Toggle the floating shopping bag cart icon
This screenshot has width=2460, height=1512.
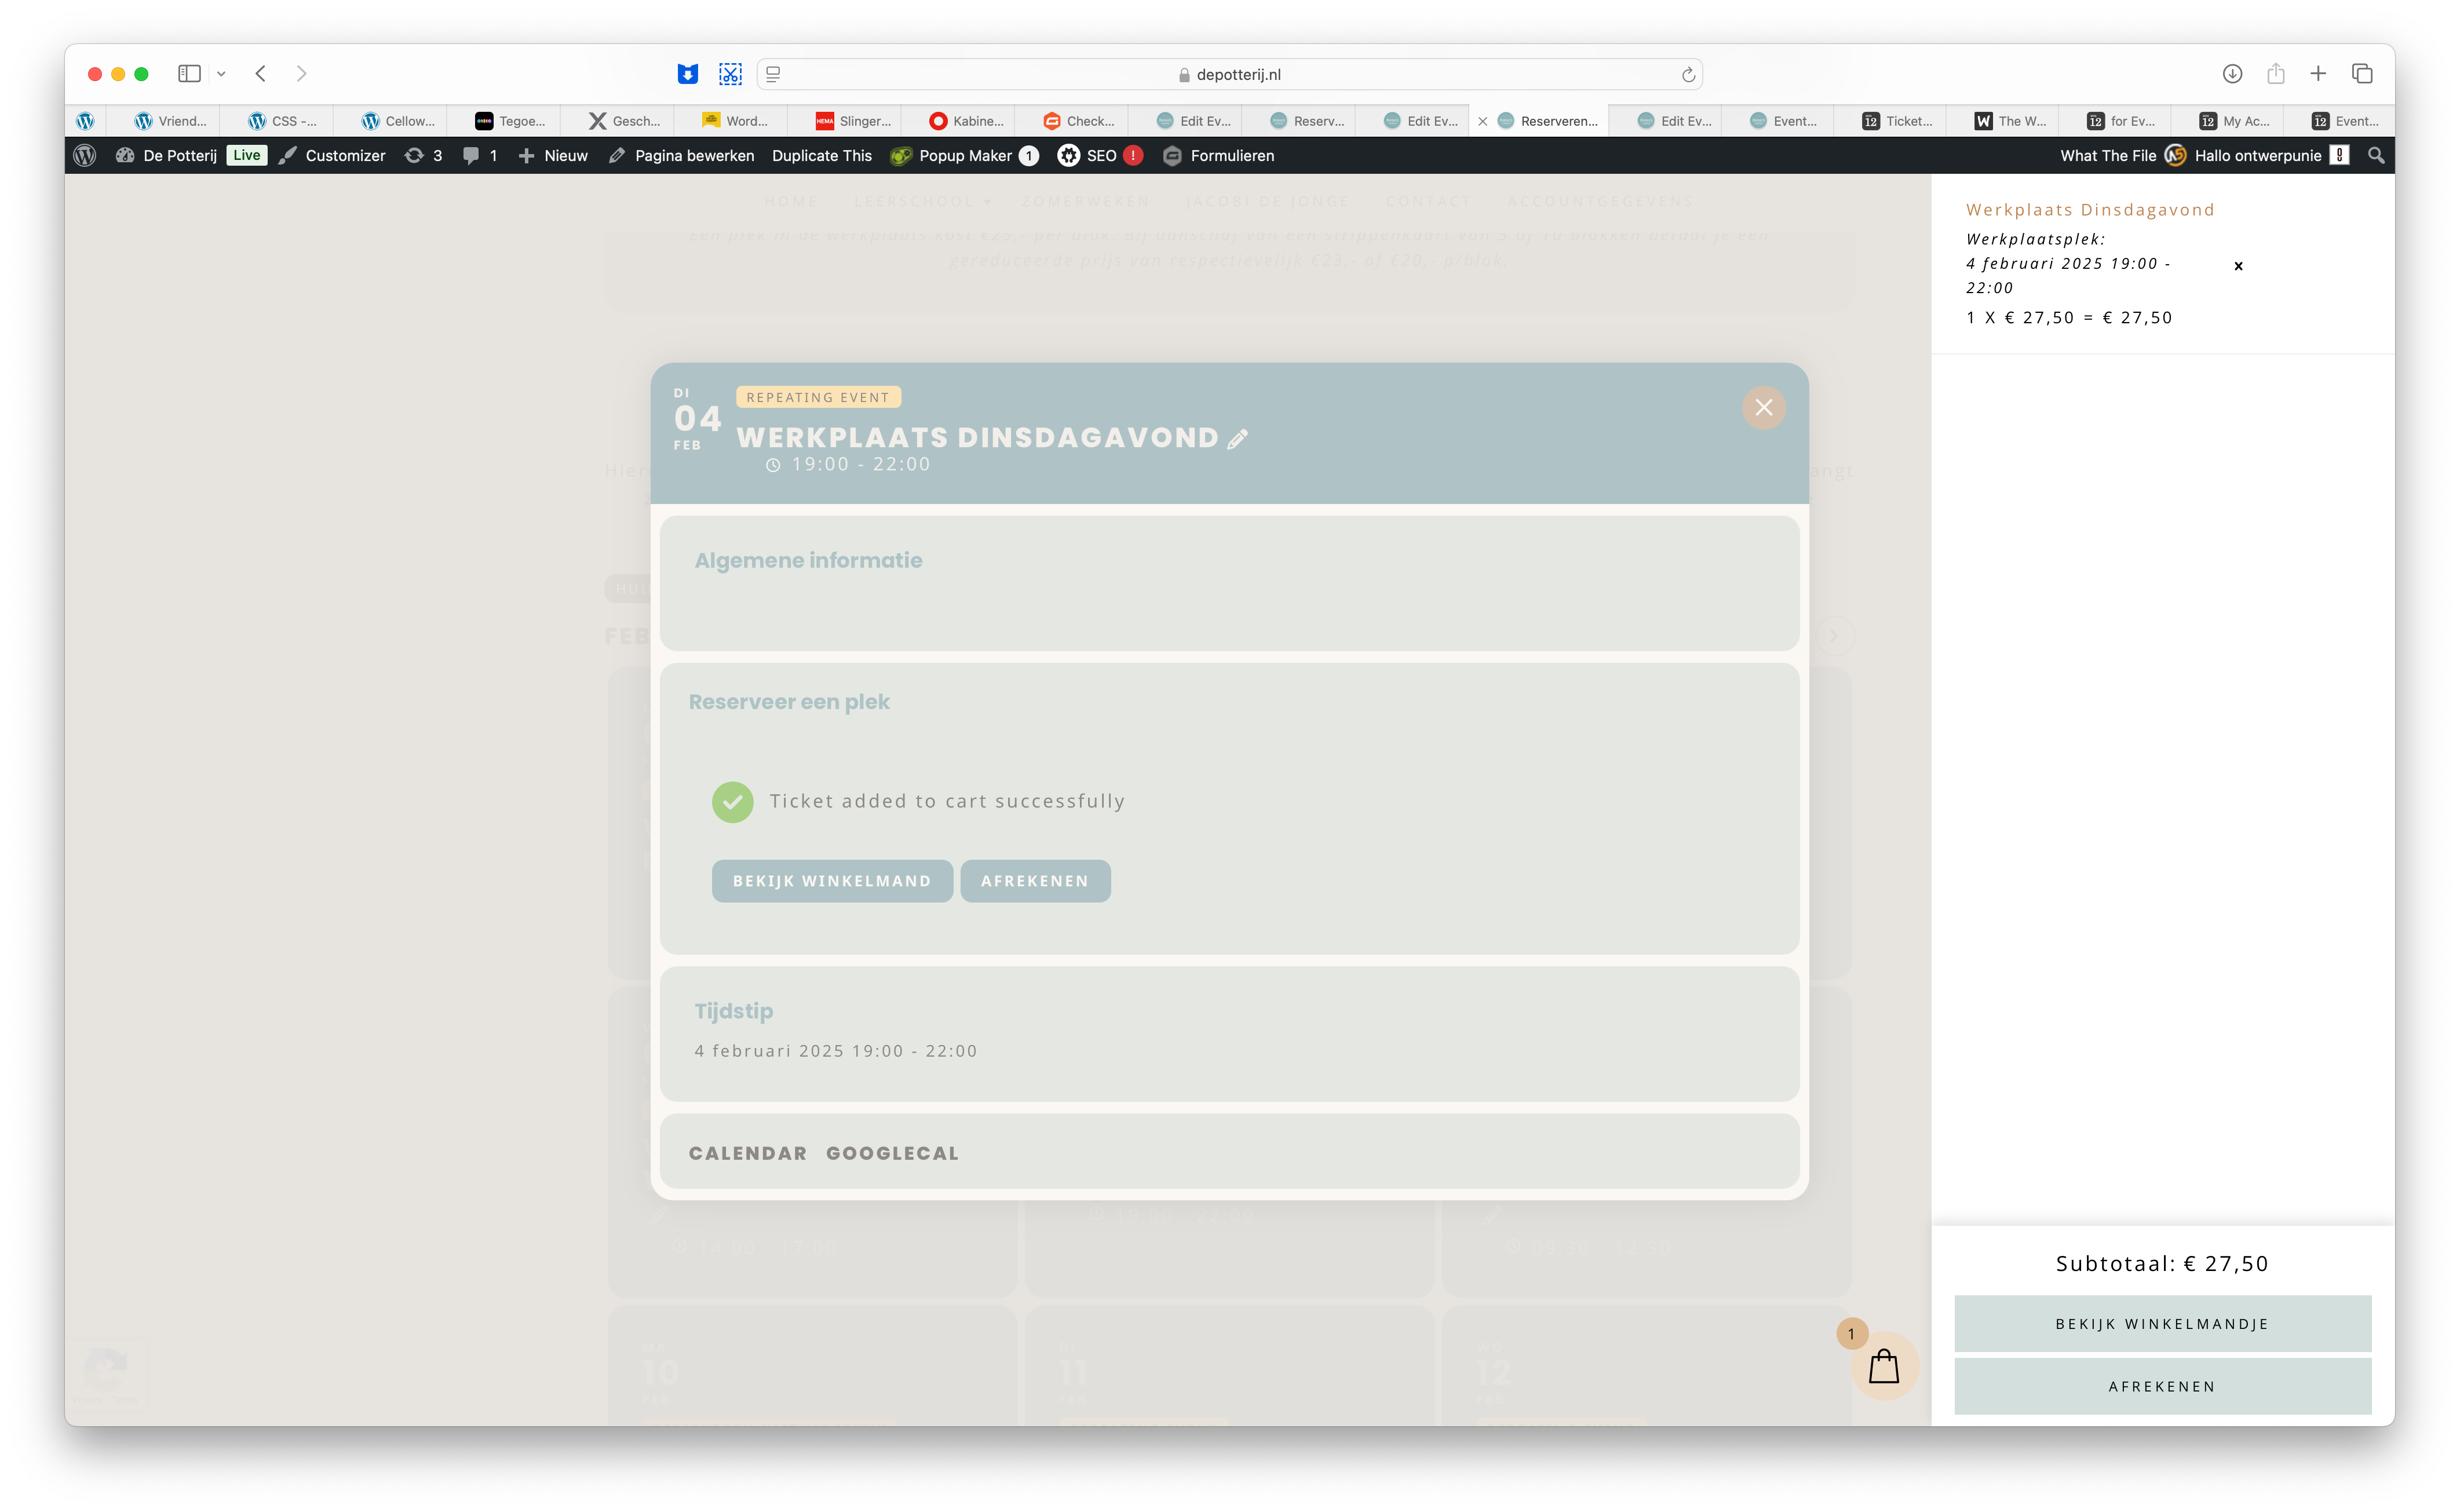pos(1884,1366)
